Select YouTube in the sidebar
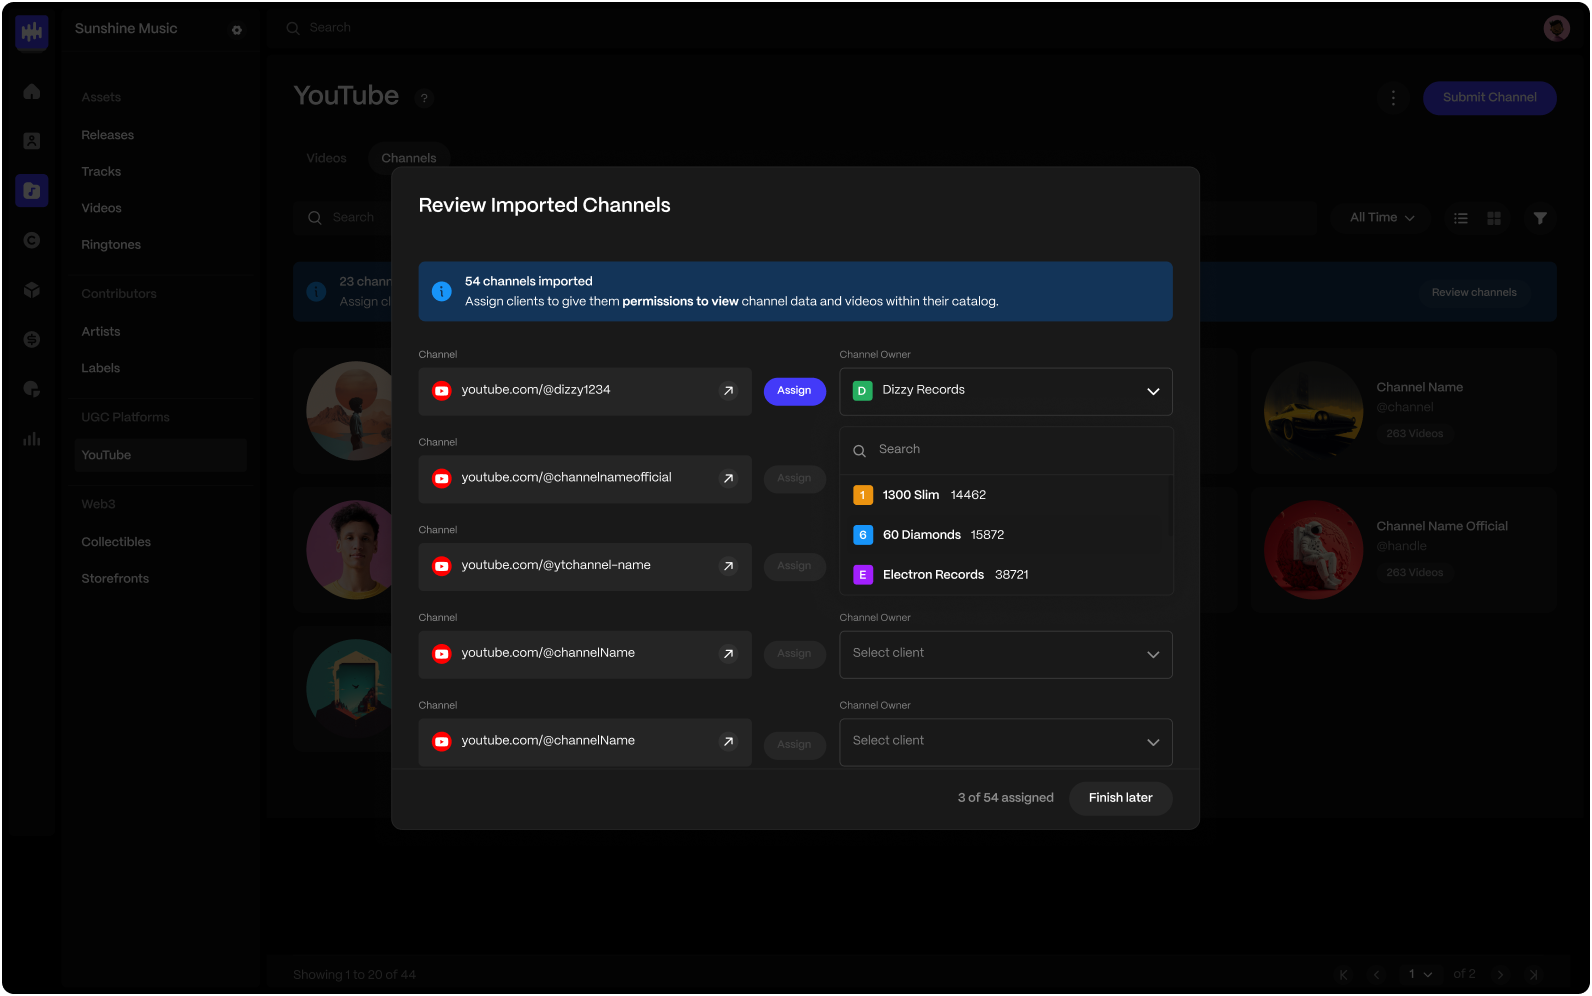 tap(159, 455)
